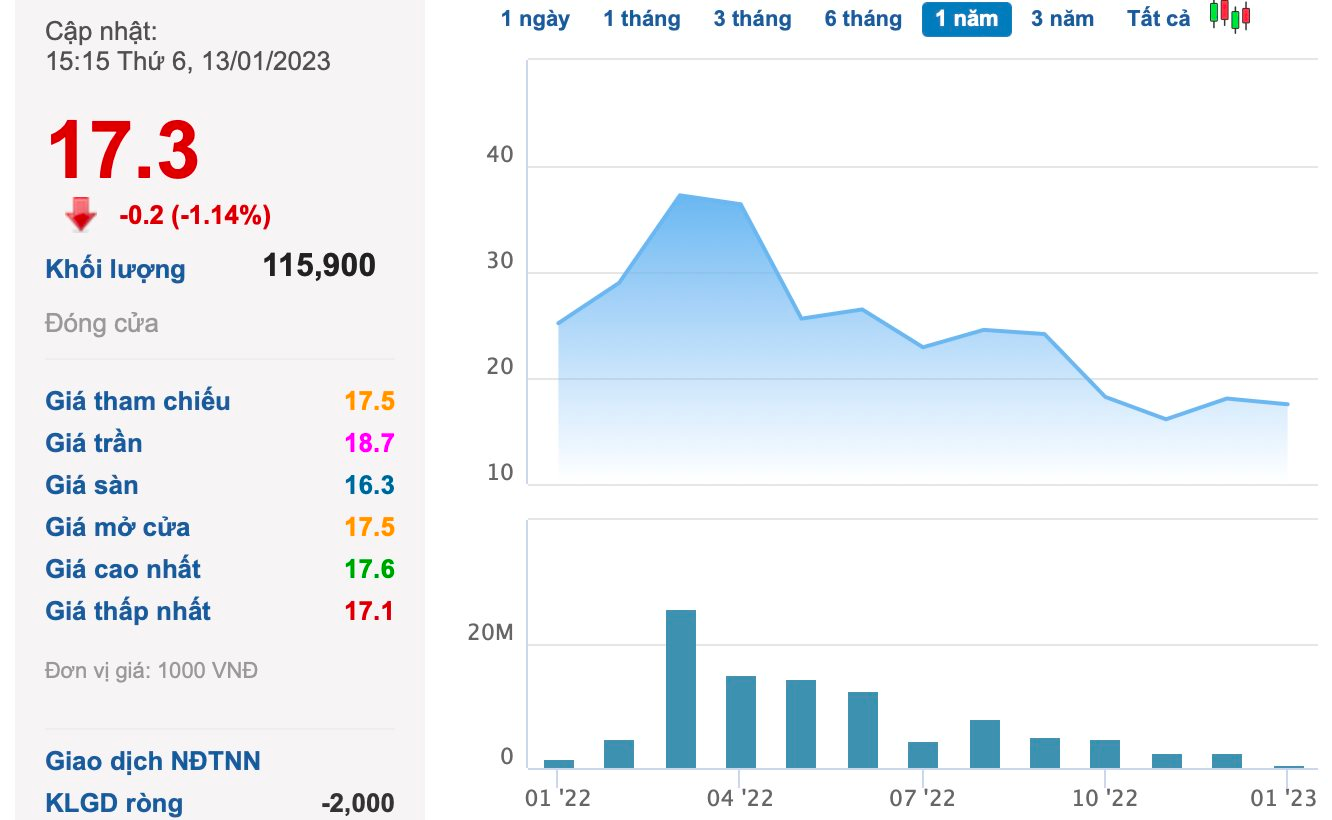Click volume bar above 07 '22 label
The height and width of the screenshot is (820, 1332).
point(923,755)
